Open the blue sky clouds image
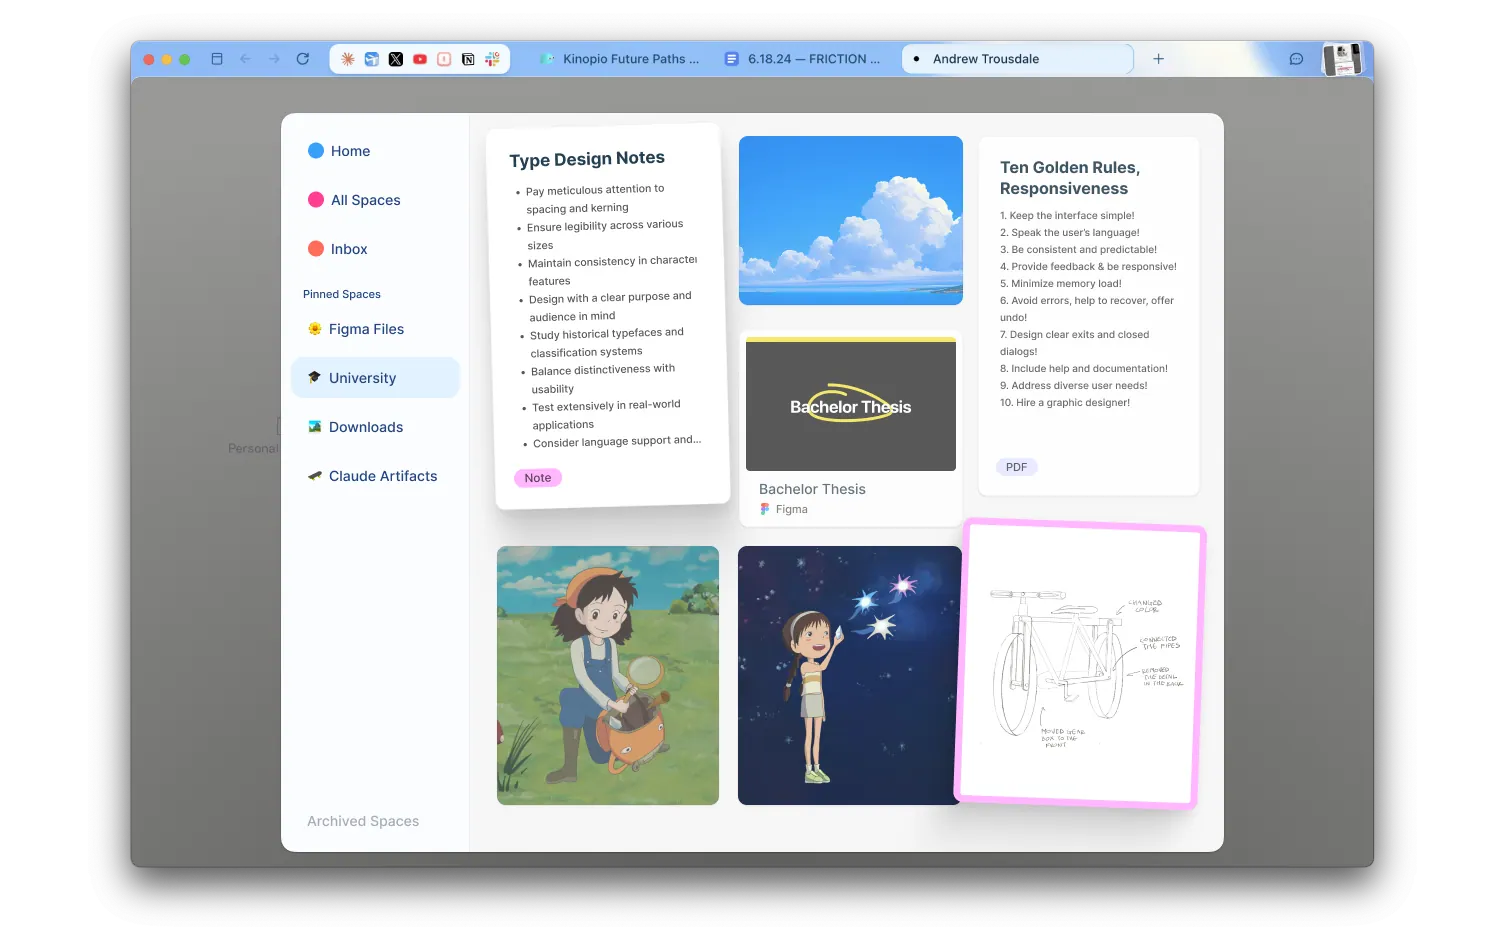1505x933 pixels. tap(851, 220)
